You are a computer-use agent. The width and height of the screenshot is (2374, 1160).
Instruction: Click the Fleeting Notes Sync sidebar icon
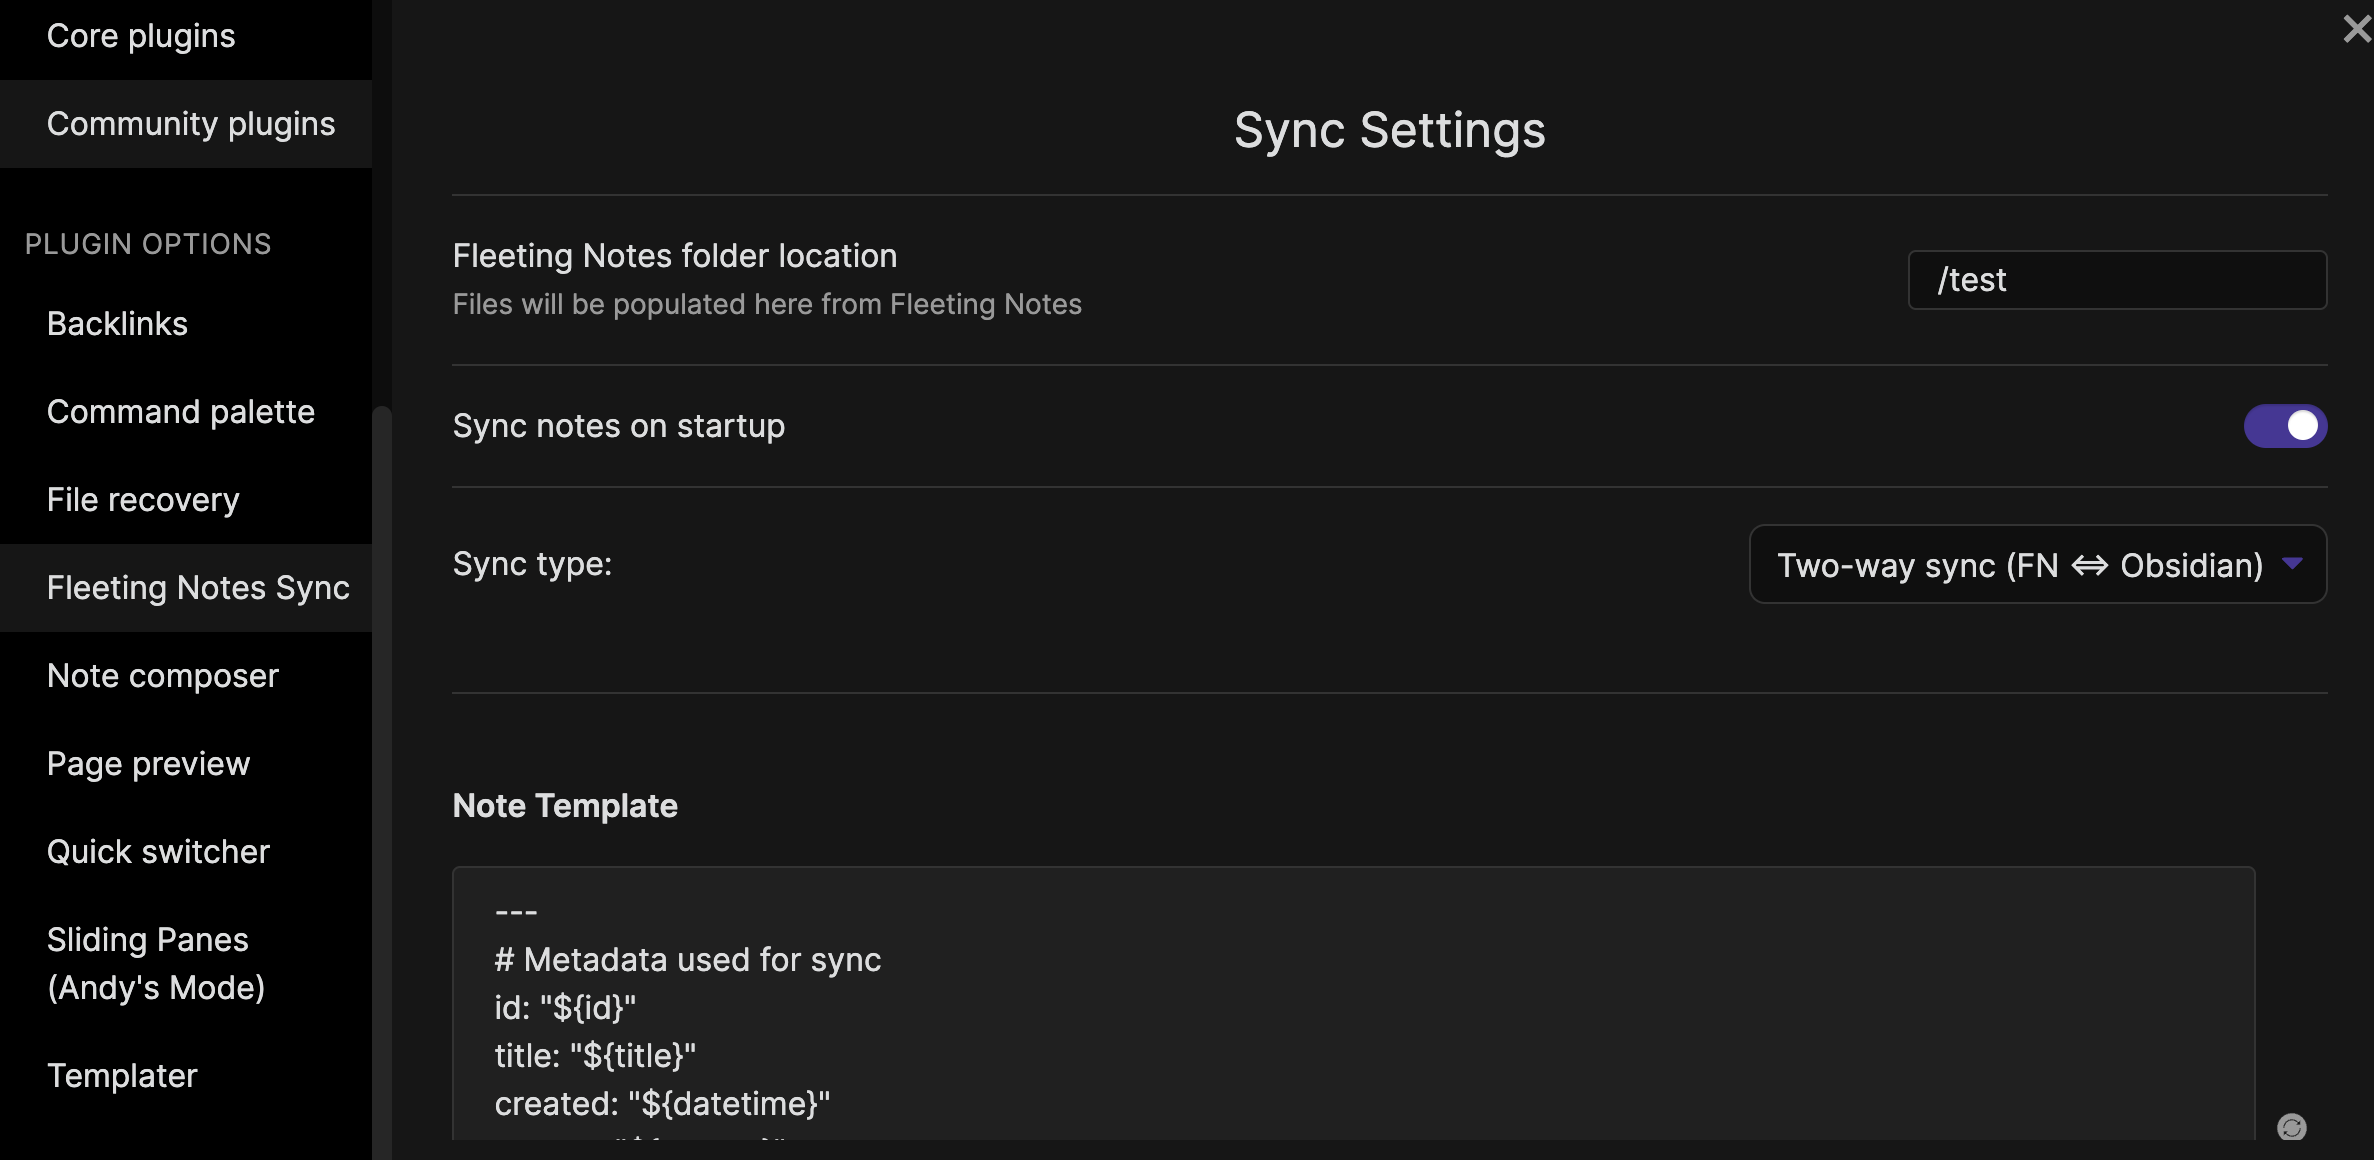pyautogui.click(x=197, y=588)
